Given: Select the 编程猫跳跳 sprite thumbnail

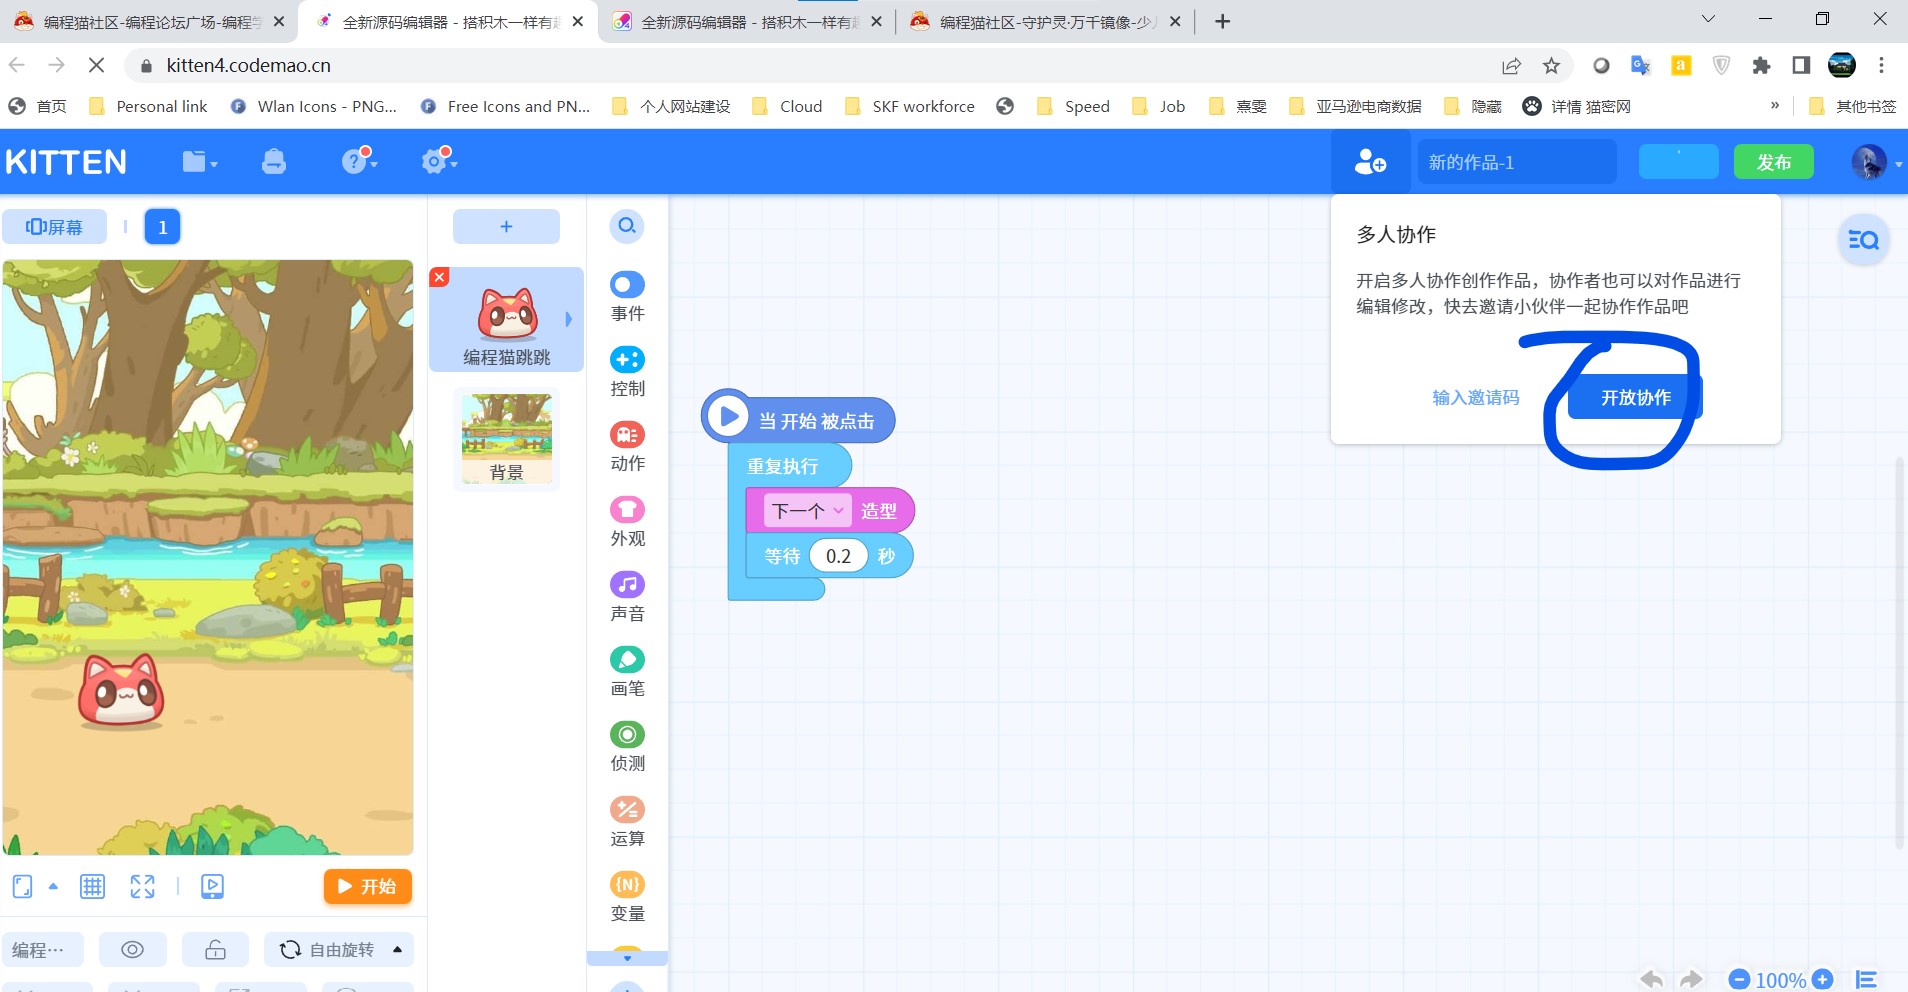Looking at the screenshot, I should tap(506, 320).
